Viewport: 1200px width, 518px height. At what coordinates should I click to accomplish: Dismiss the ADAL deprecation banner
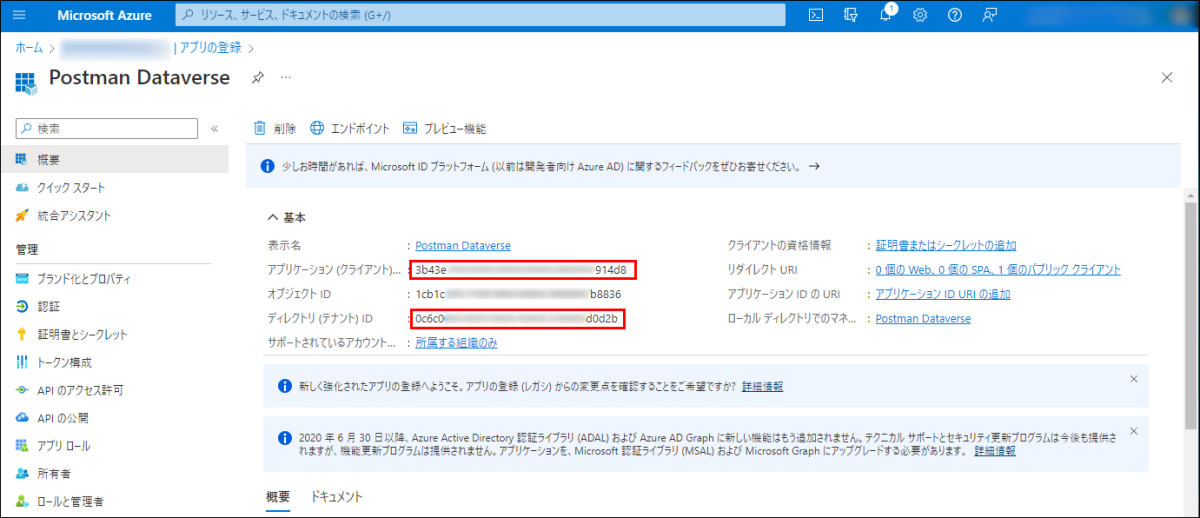[x=1133, y=431]
